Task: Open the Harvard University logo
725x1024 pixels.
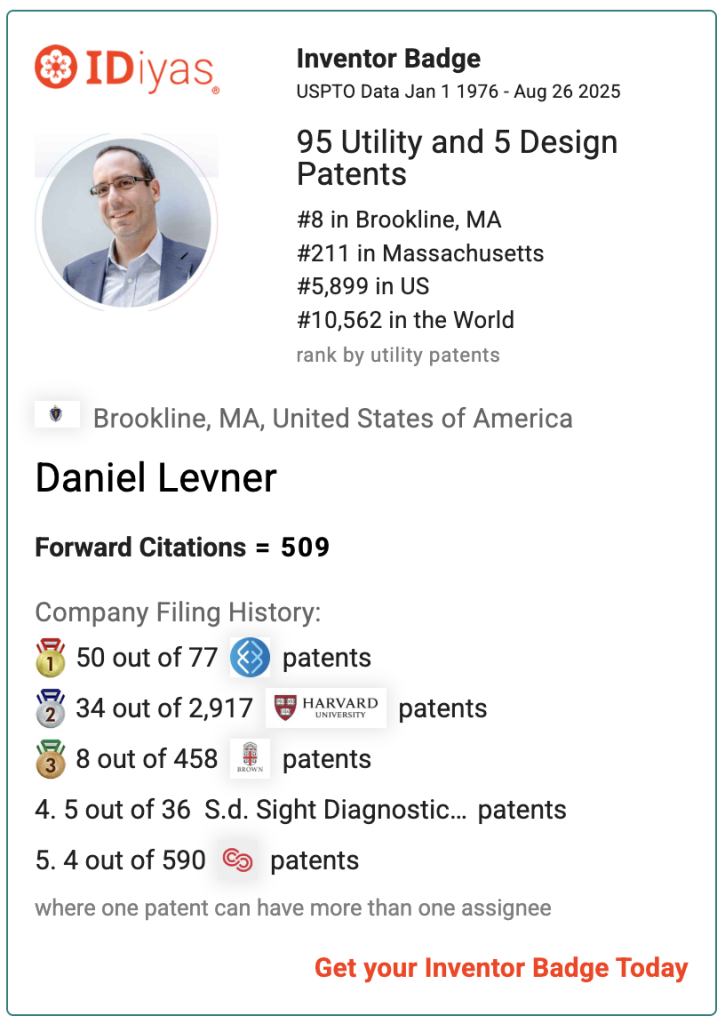Action: [326, 708]
